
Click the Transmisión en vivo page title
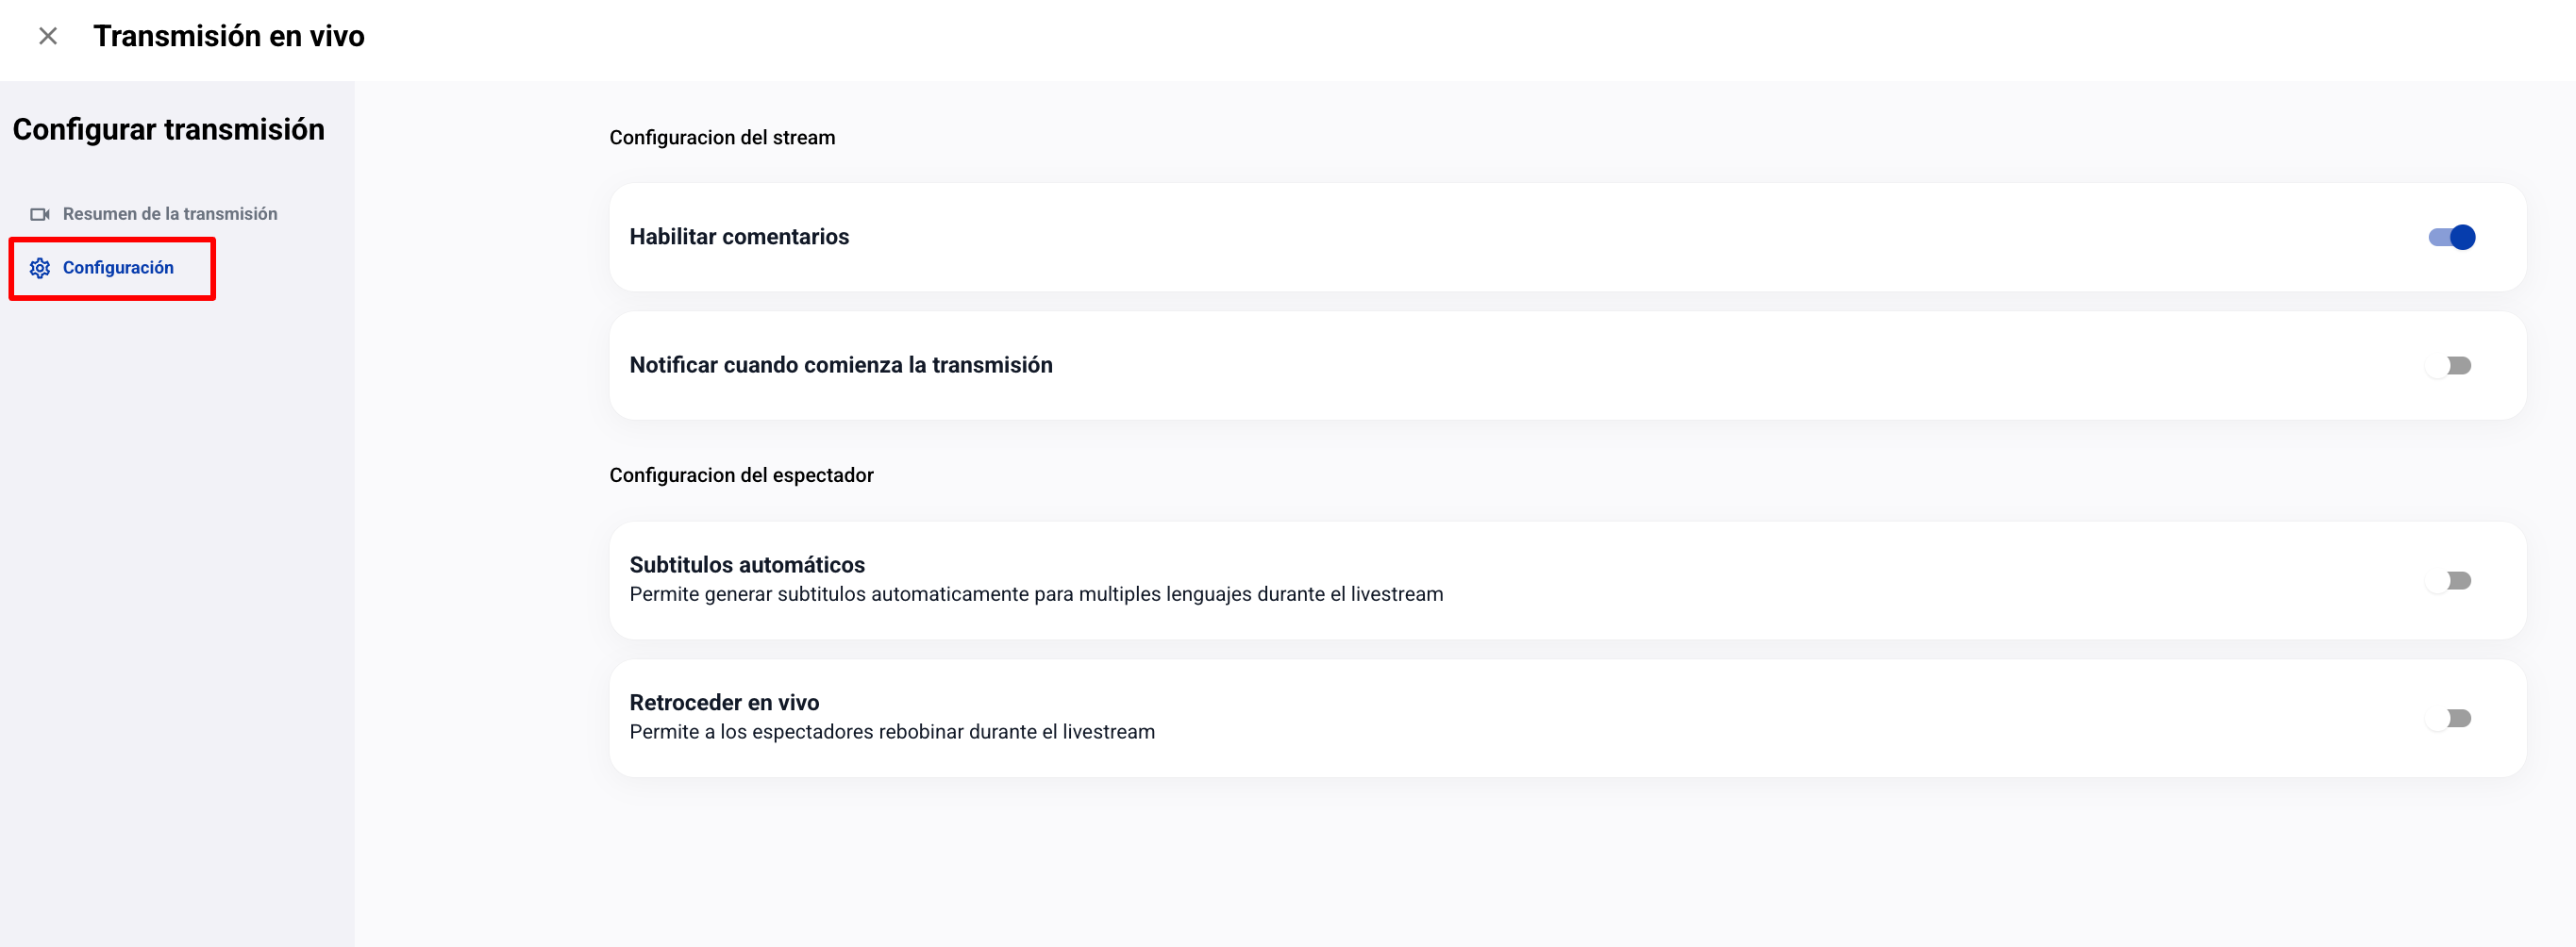[x=229, y=36]
